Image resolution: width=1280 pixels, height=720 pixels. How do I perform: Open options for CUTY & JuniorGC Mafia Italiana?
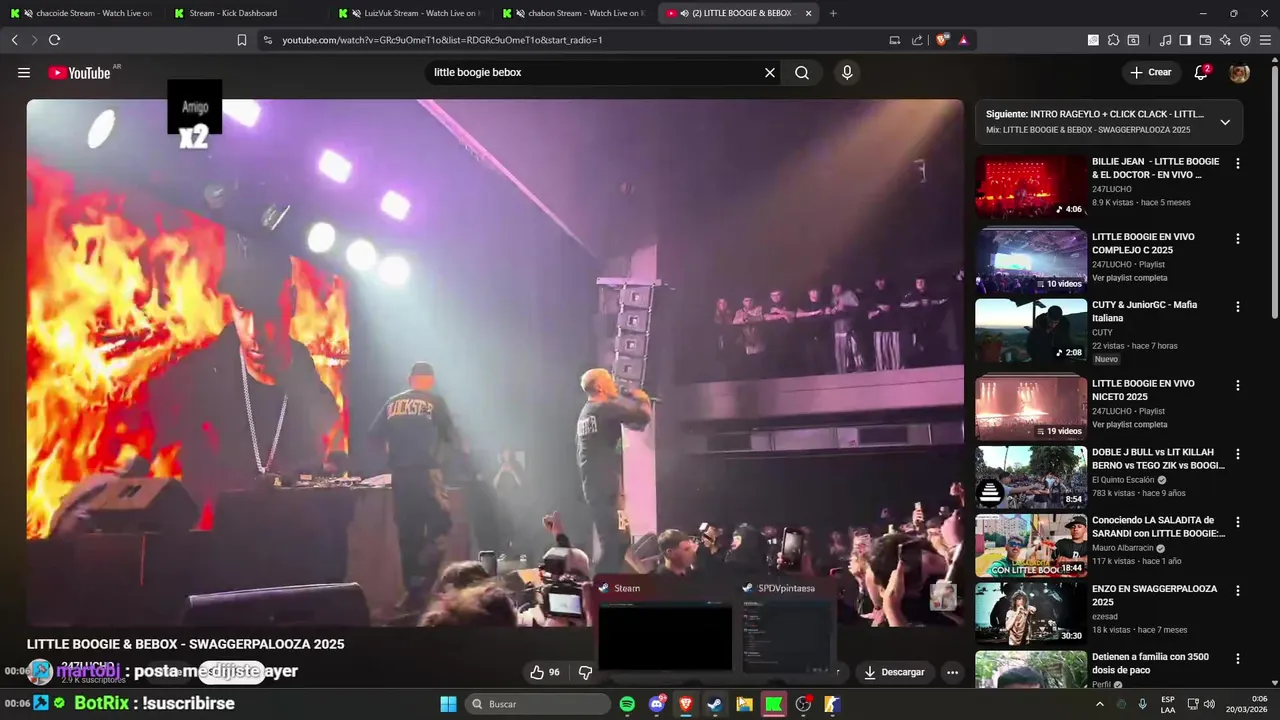1238,307
